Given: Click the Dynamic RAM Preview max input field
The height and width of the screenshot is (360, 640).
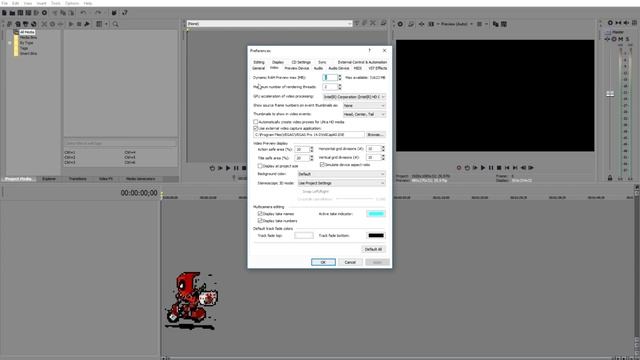Looking at the screenshot, I should (330, 78).
